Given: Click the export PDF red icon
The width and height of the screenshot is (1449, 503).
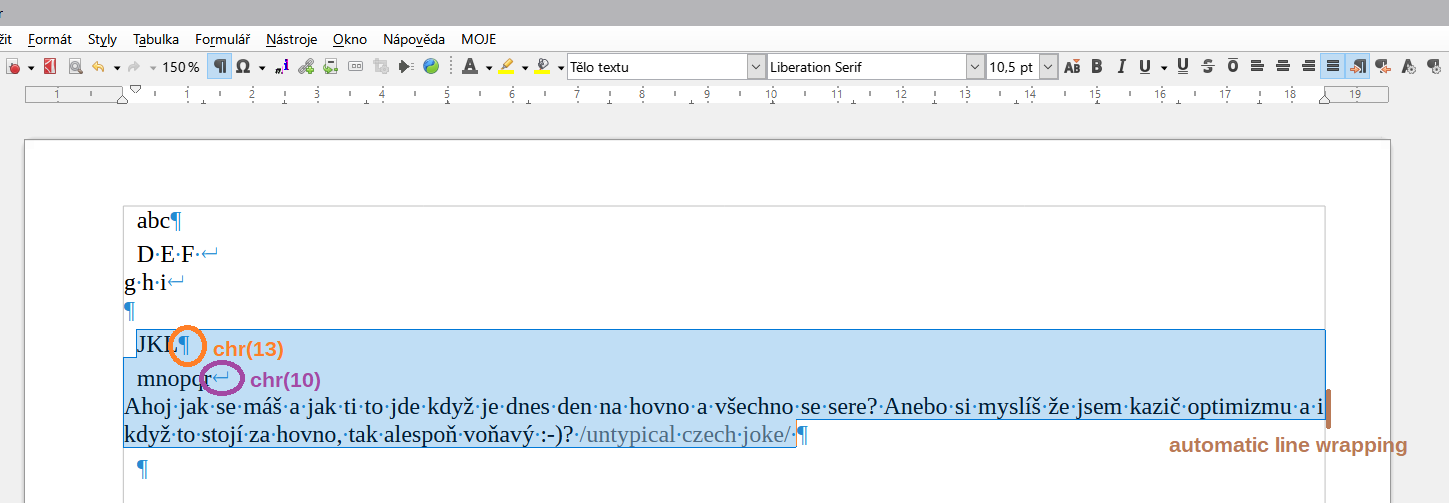Looking at the screenshot, I should (50, 67).
